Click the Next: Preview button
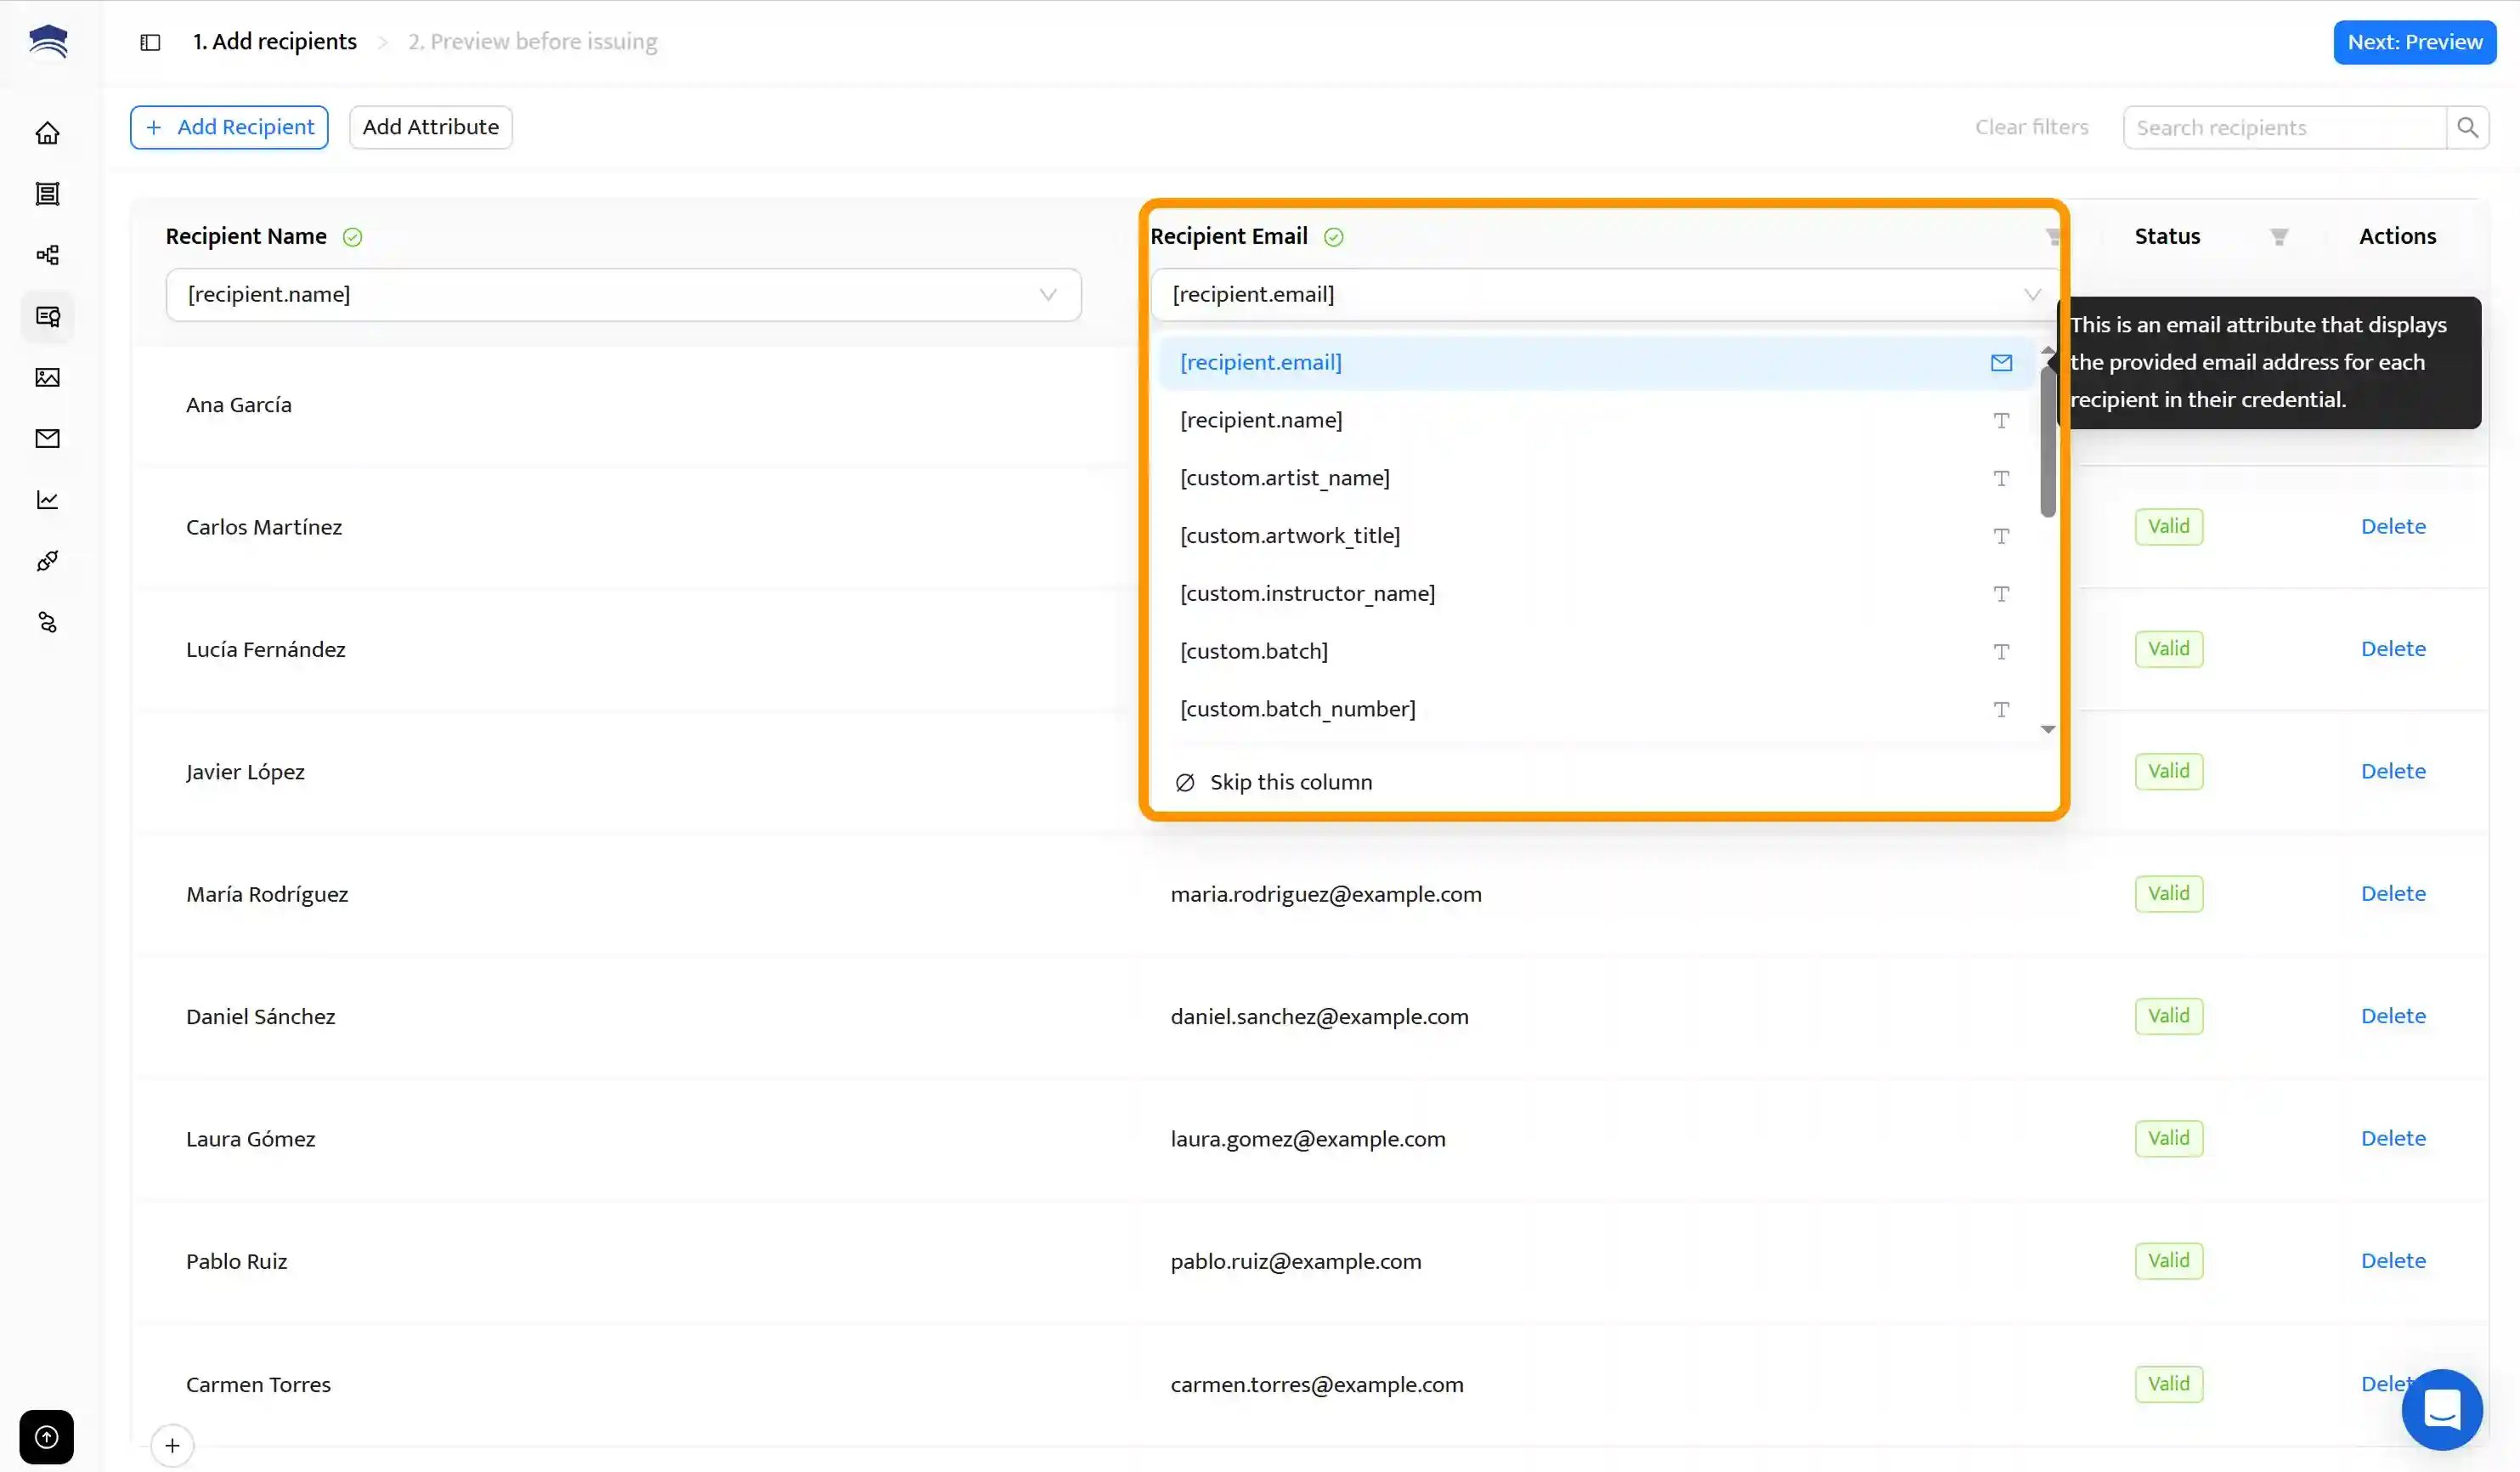This screenshot has width=2520, height=1472. [x=2414, y=42]
